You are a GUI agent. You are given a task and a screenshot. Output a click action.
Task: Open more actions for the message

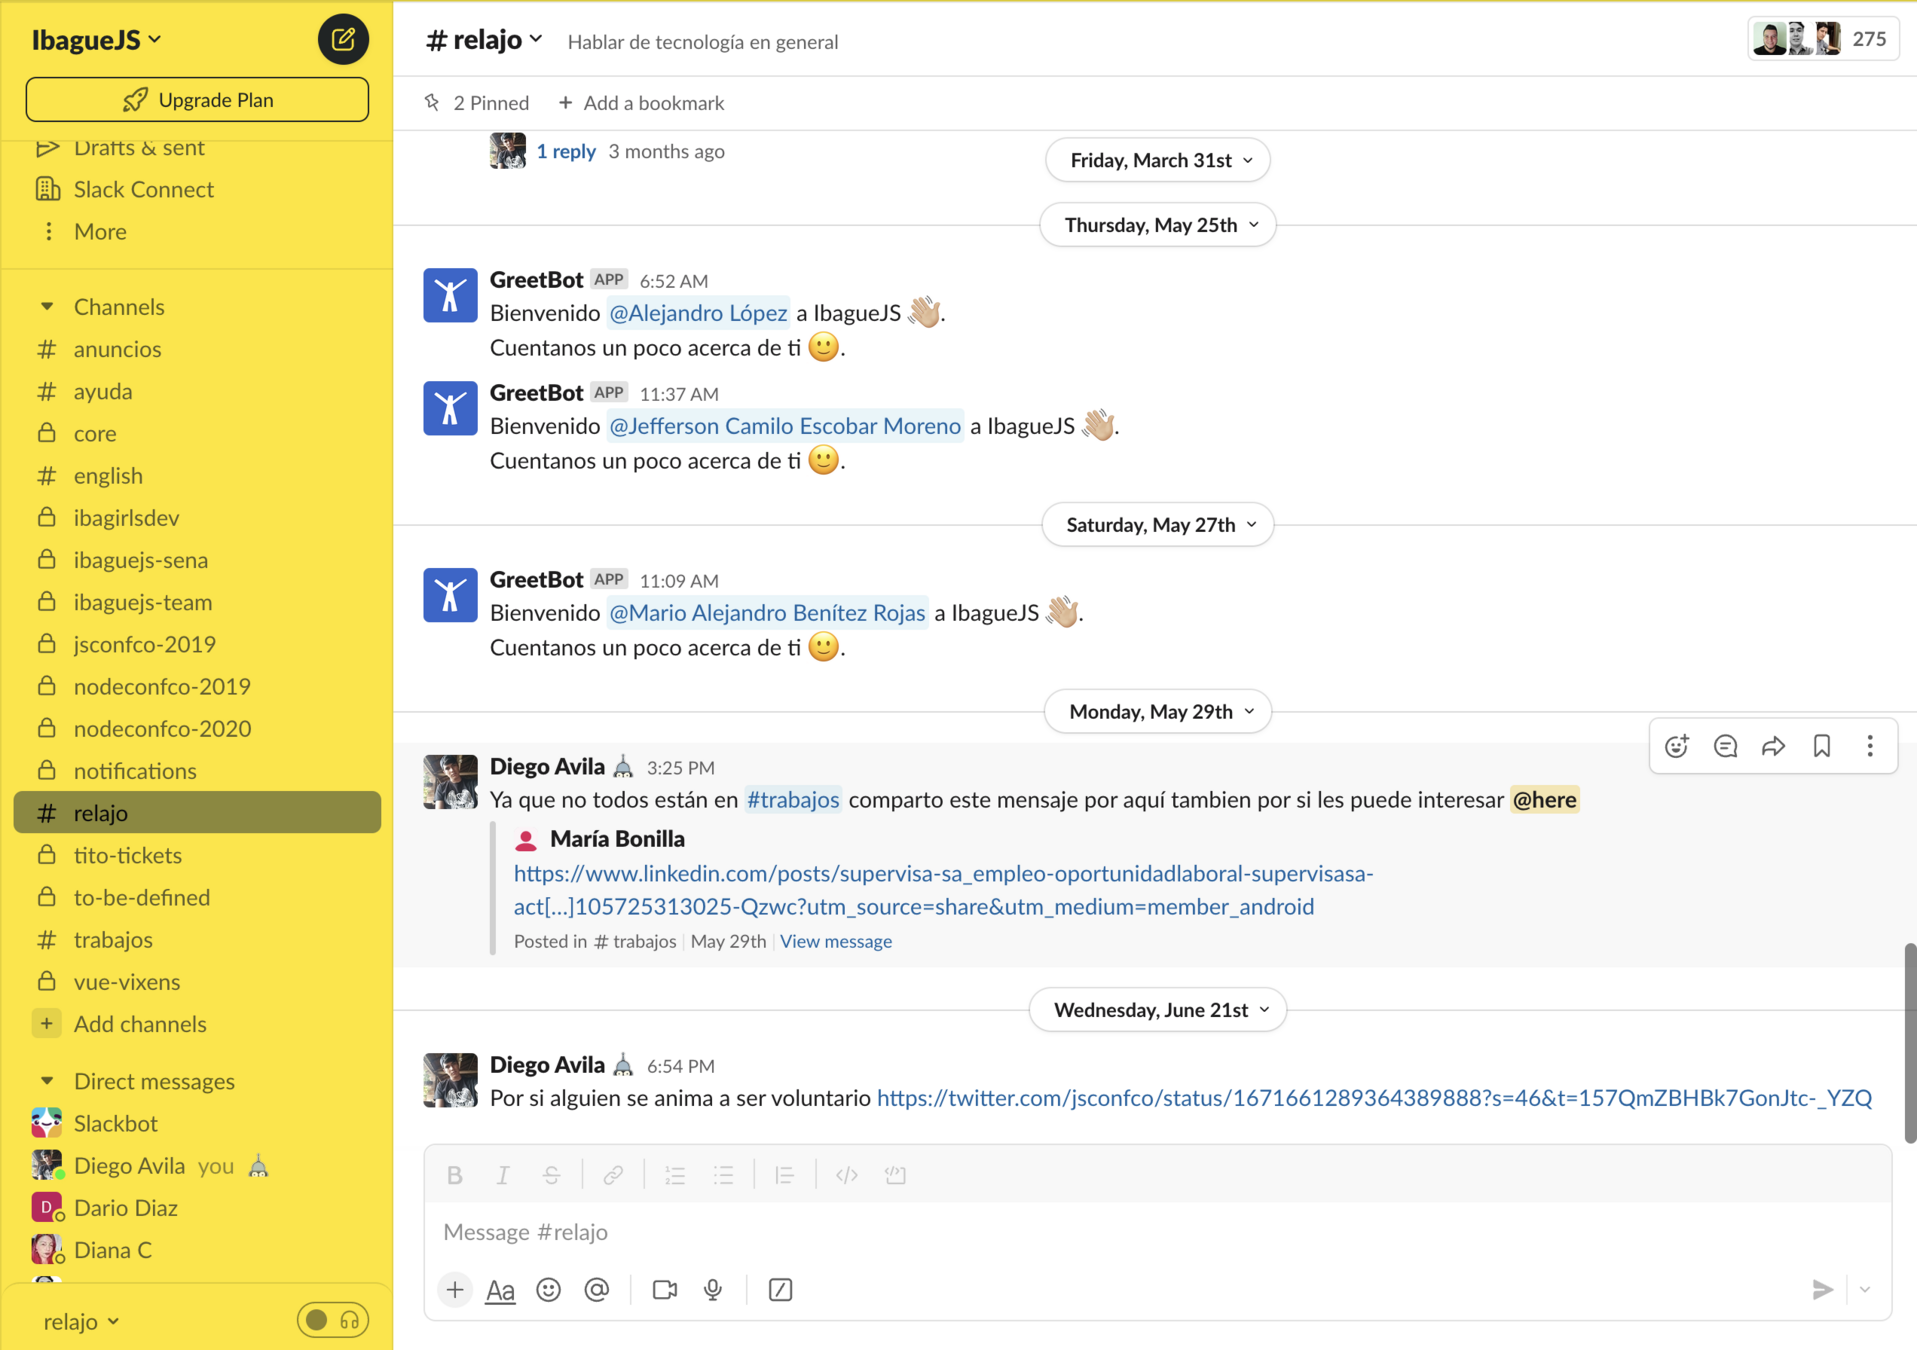click(x=1870, y=746)
